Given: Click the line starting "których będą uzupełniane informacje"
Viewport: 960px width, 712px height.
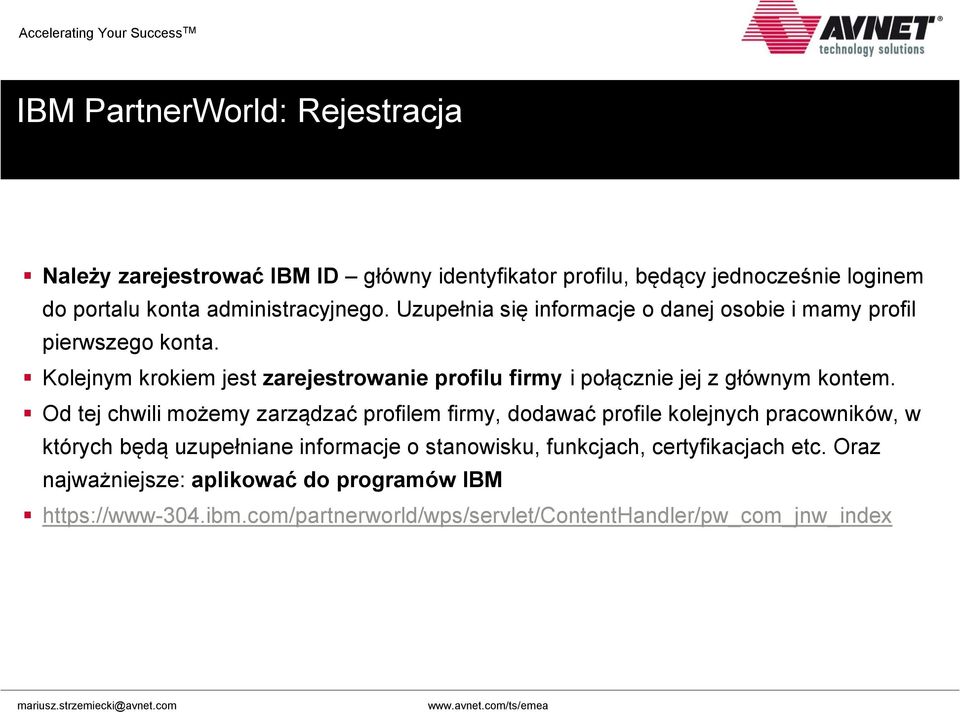Looking at the screenshot, I should click(x=461, y=447).
